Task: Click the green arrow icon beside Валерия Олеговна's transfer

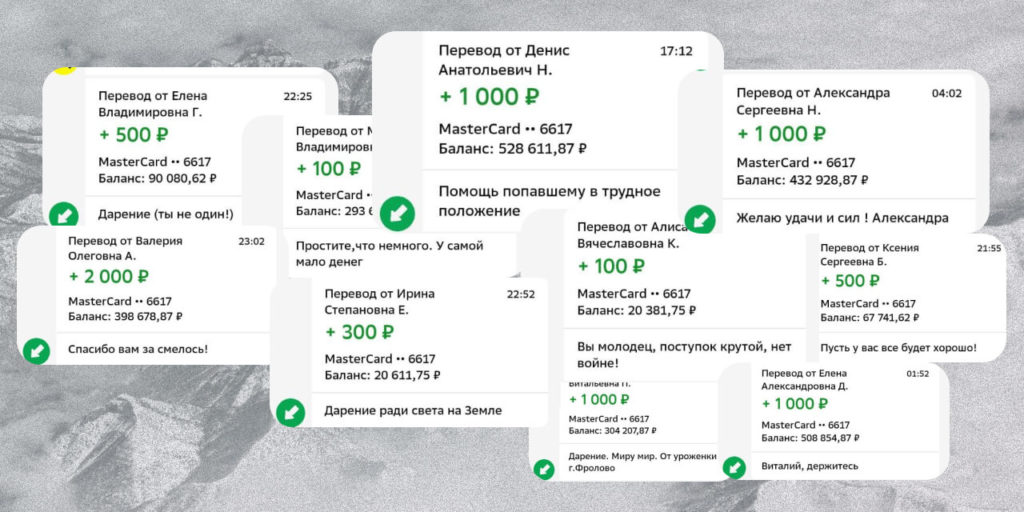Action: [37, 350]
